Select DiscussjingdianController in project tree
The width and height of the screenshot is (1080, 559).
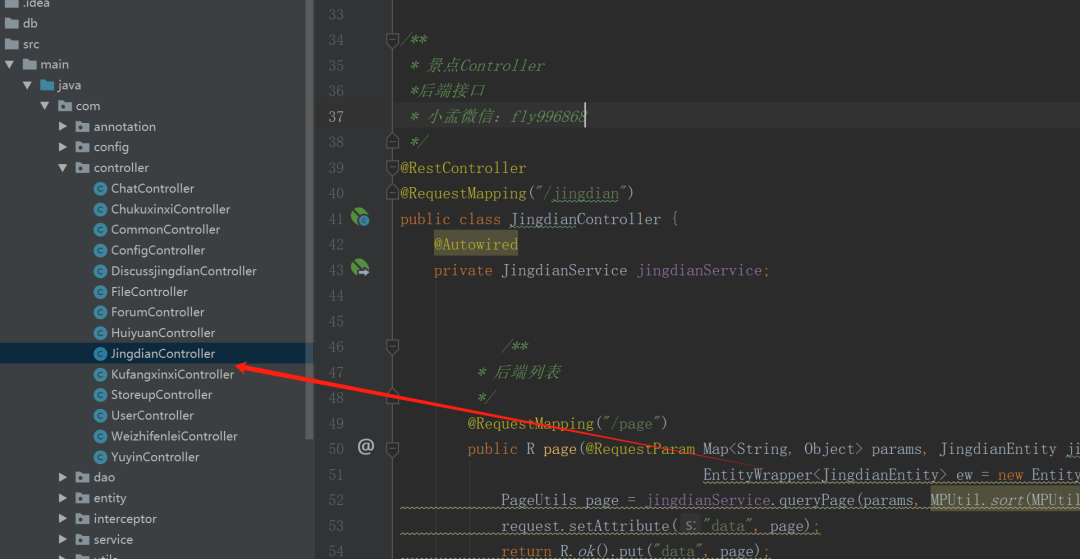tap(183, 271)
